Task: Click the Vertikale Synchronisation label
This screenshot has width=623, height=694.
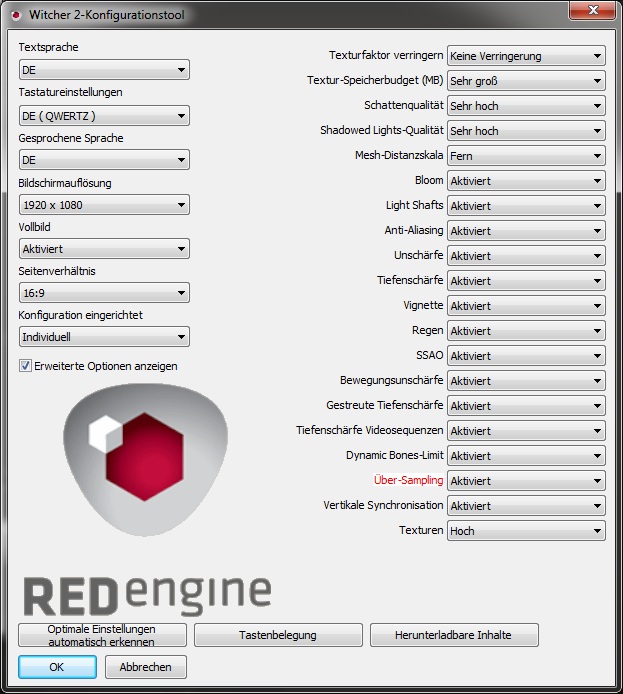Action: coord(383,505)
